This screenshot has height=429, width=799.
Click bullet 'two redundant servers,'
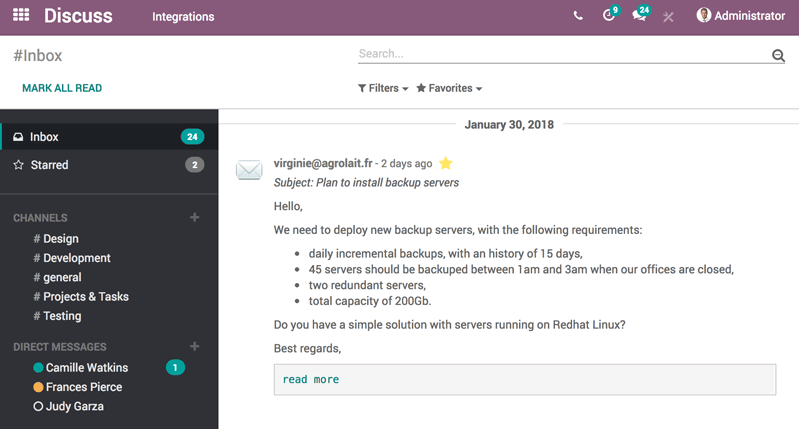coord(367,285)
